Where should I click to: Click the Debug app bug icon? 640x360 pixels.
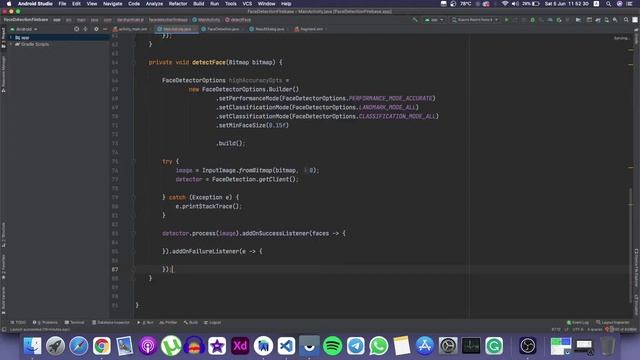[x=532, y=20]
